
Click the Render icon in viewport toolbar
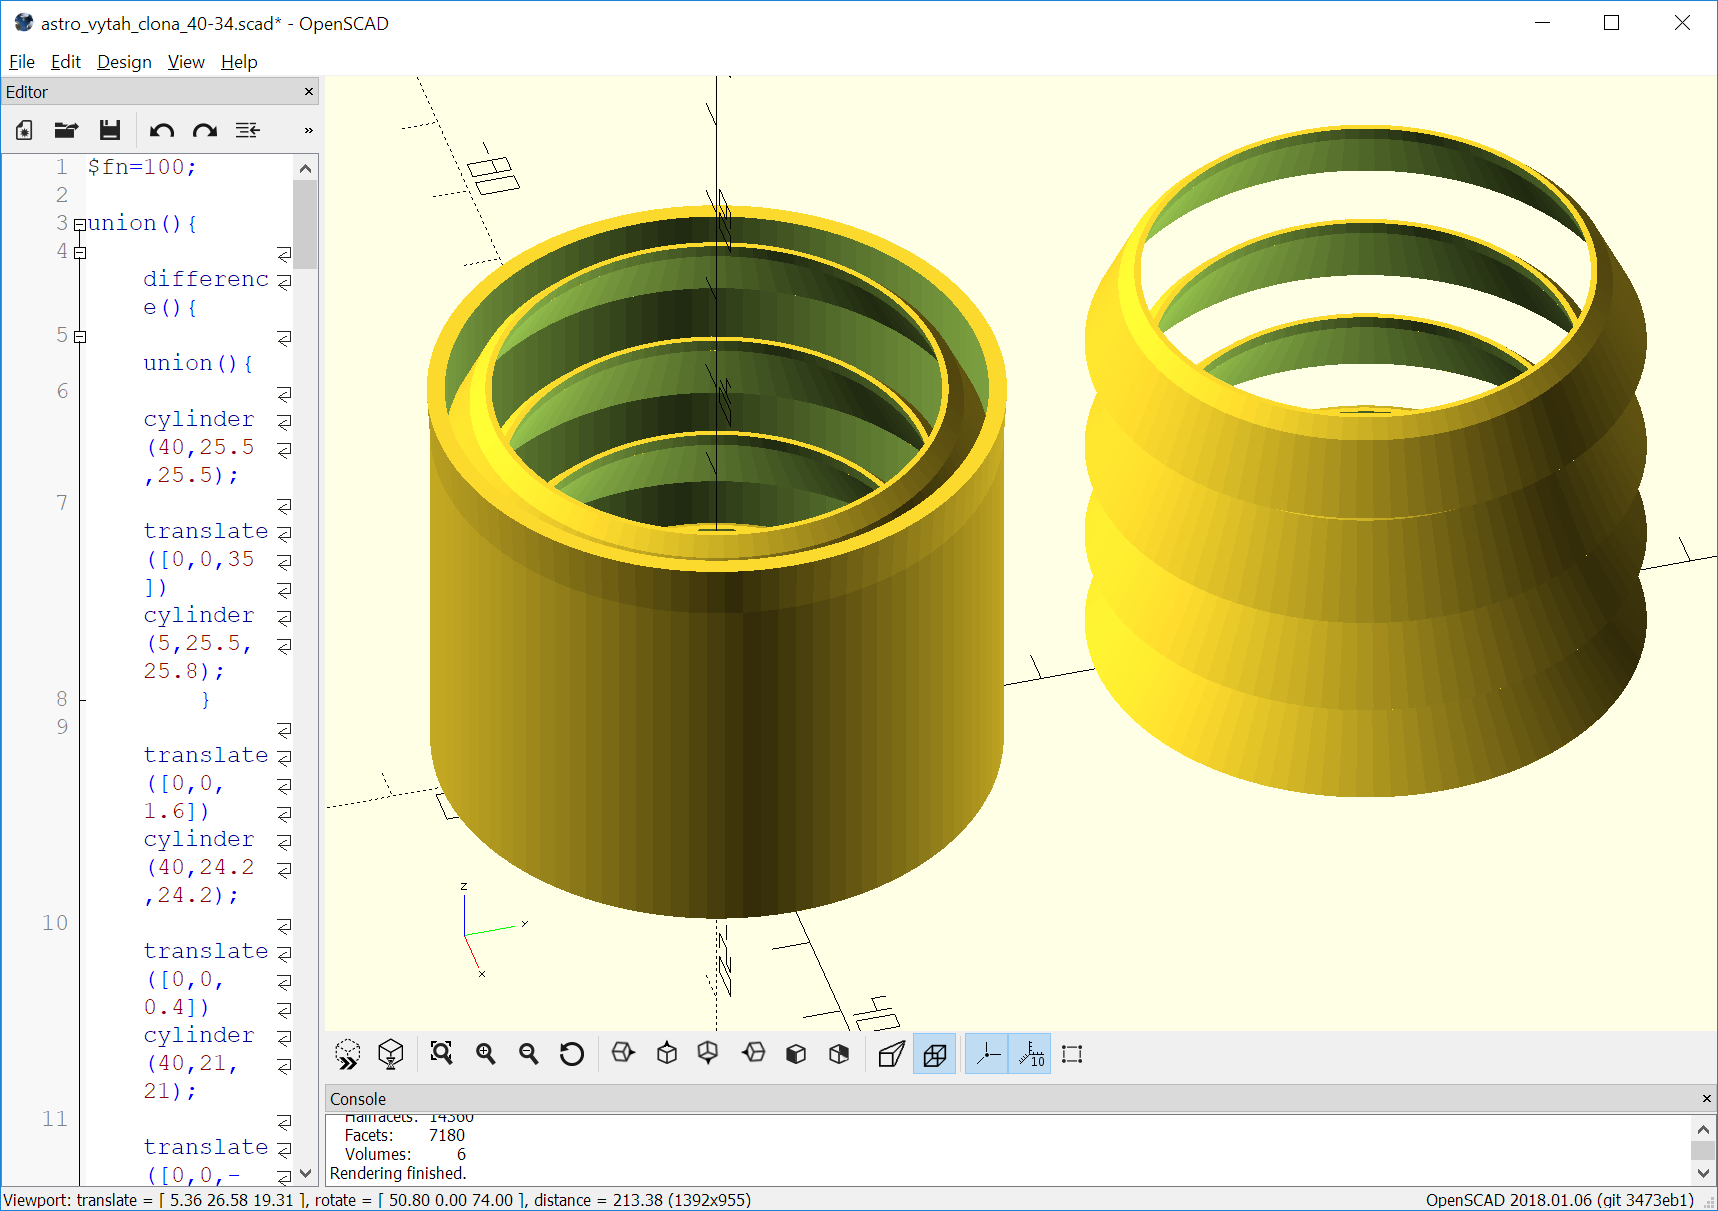coord(391,1054)
